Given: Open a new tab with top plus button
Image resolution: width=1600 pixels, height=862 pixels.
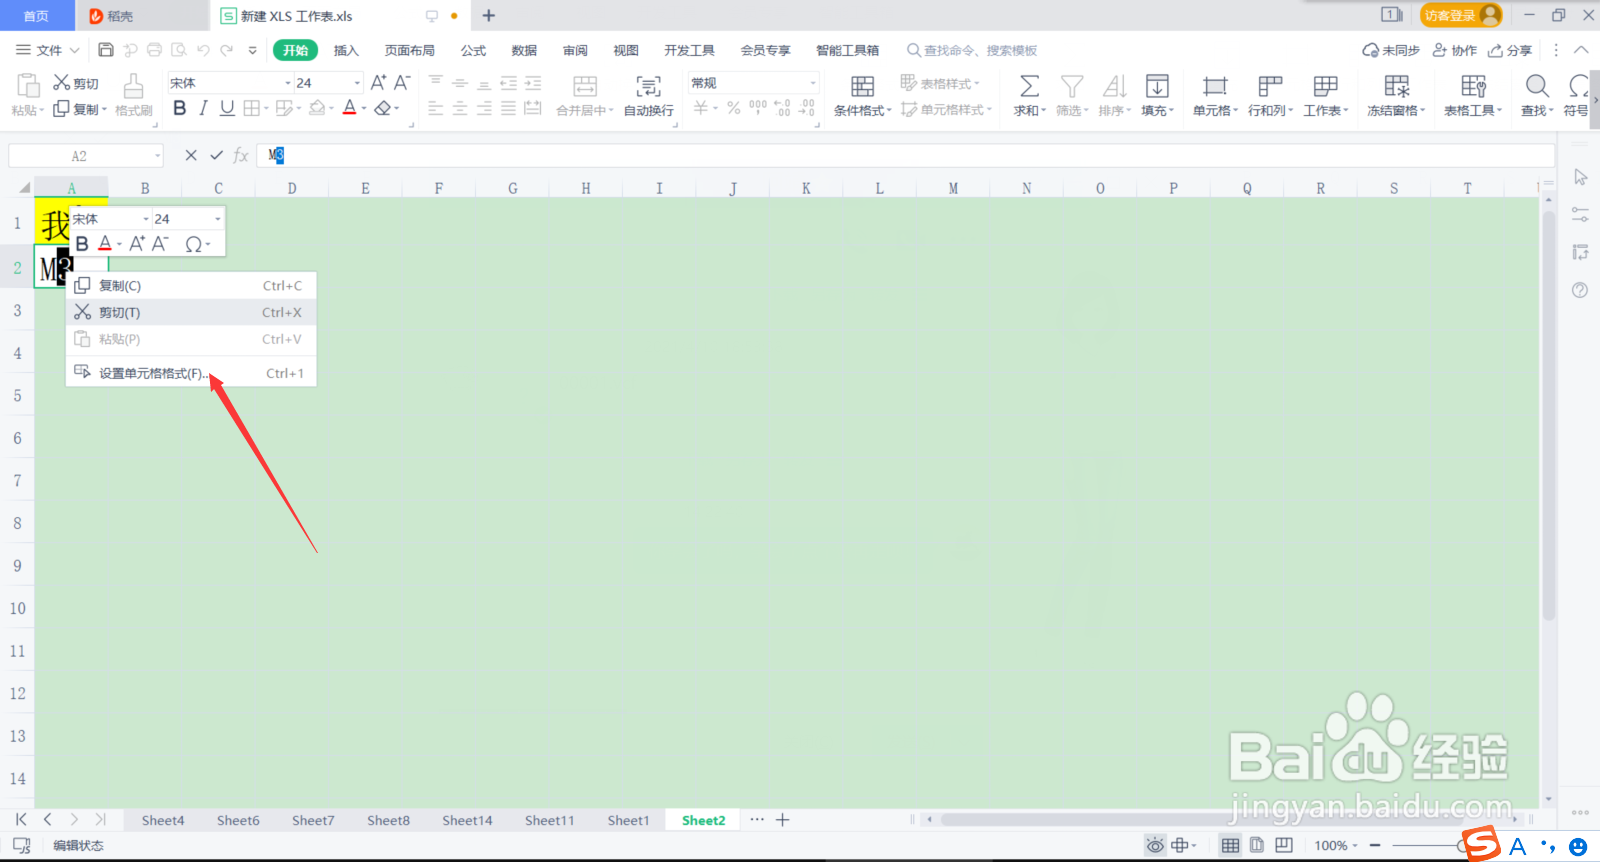Looking at the screenshot, I should point(489,15).
